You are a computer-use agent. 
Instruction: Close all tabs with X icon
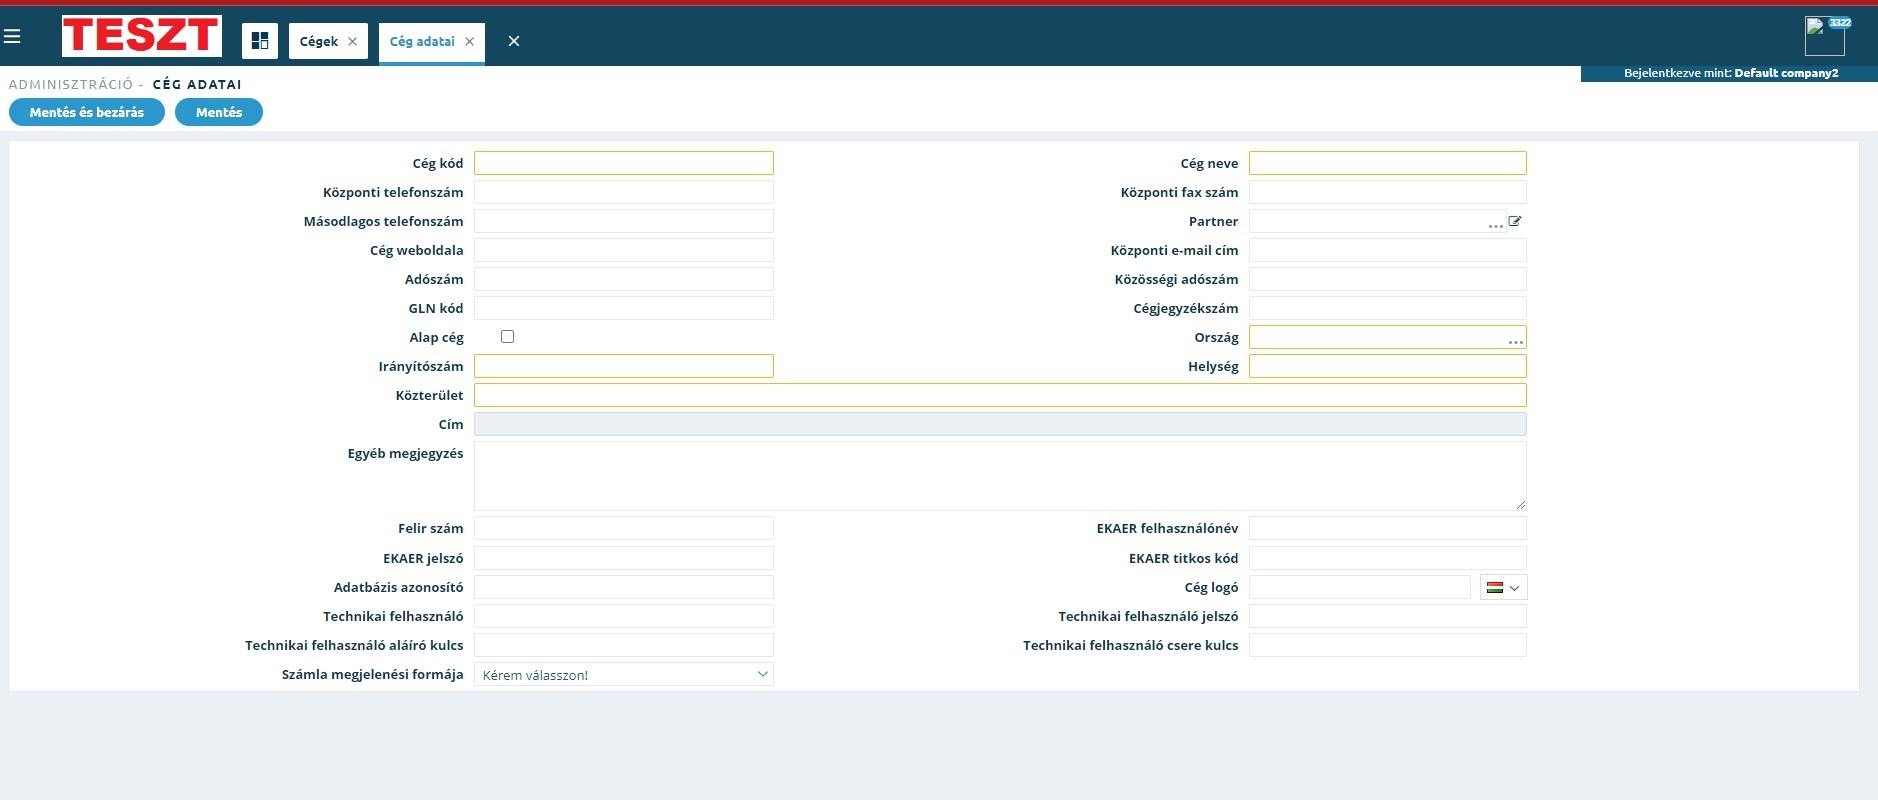tap(514, 41)
